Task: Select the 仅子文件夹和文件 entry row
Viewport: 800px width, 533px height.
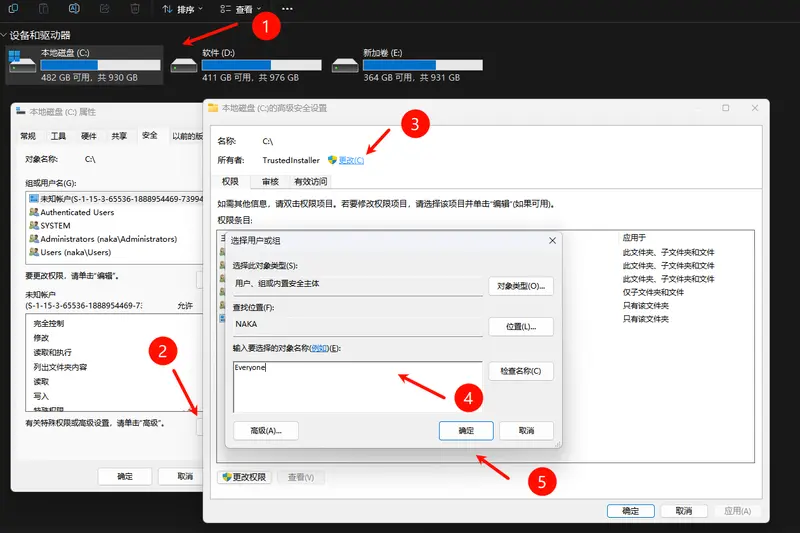Action: tap(653, 292)
